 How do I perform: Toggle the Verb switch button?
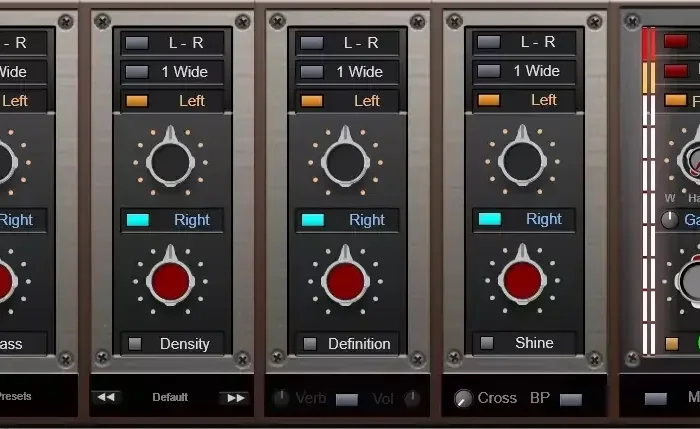347,400
